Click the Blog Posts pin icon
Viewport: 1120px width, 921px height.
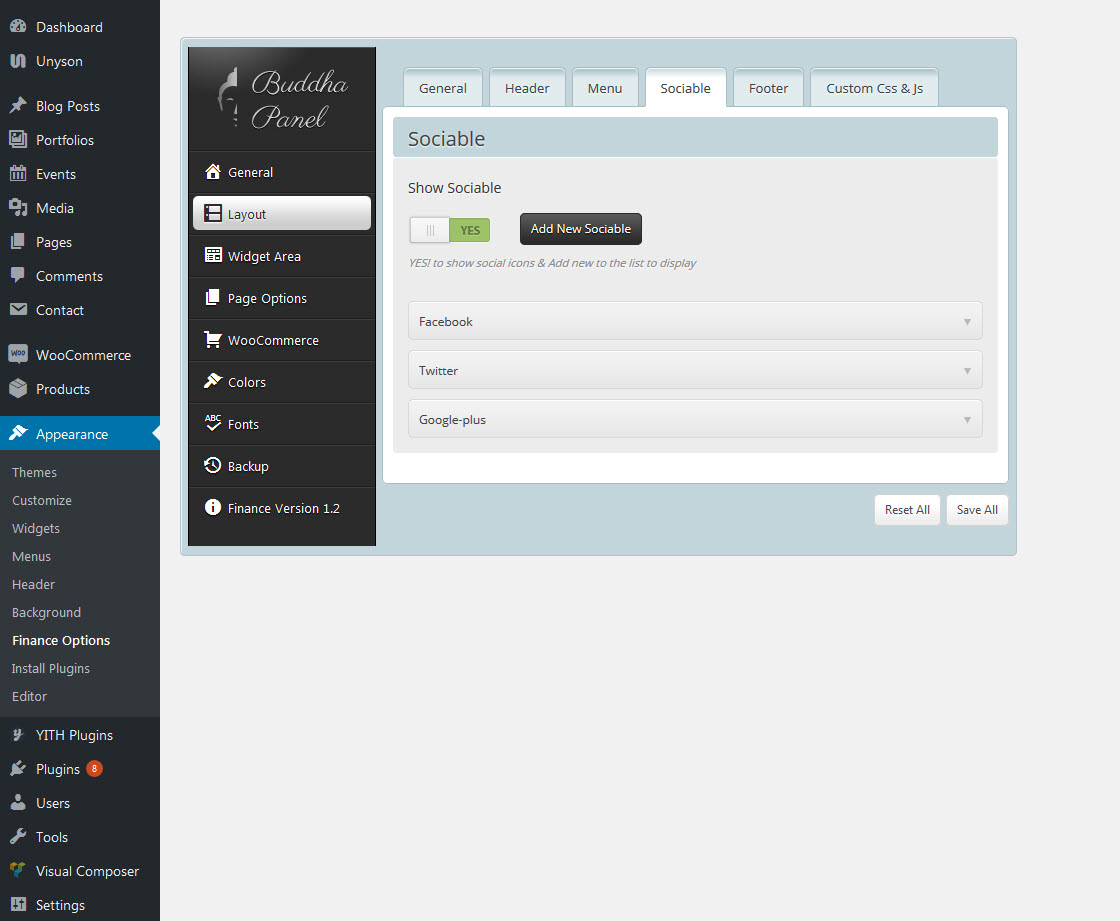point(18,106)
